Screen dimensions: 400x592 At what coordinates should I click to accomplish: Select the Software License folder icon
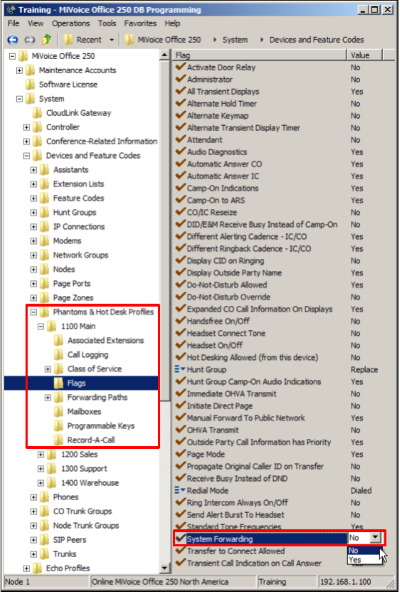coord(30,84)
